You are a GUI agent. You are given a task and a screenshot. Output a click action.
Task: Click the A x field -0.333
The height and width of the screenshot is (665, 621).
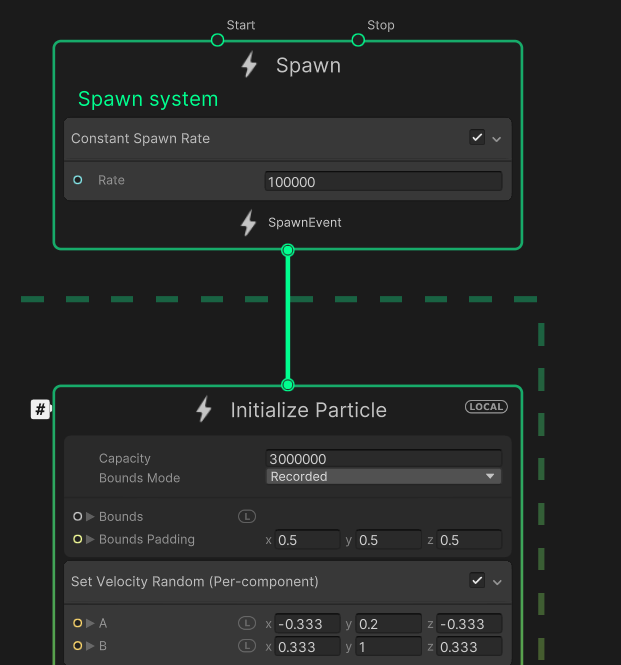pyautogui.click(x=308, y=624)
